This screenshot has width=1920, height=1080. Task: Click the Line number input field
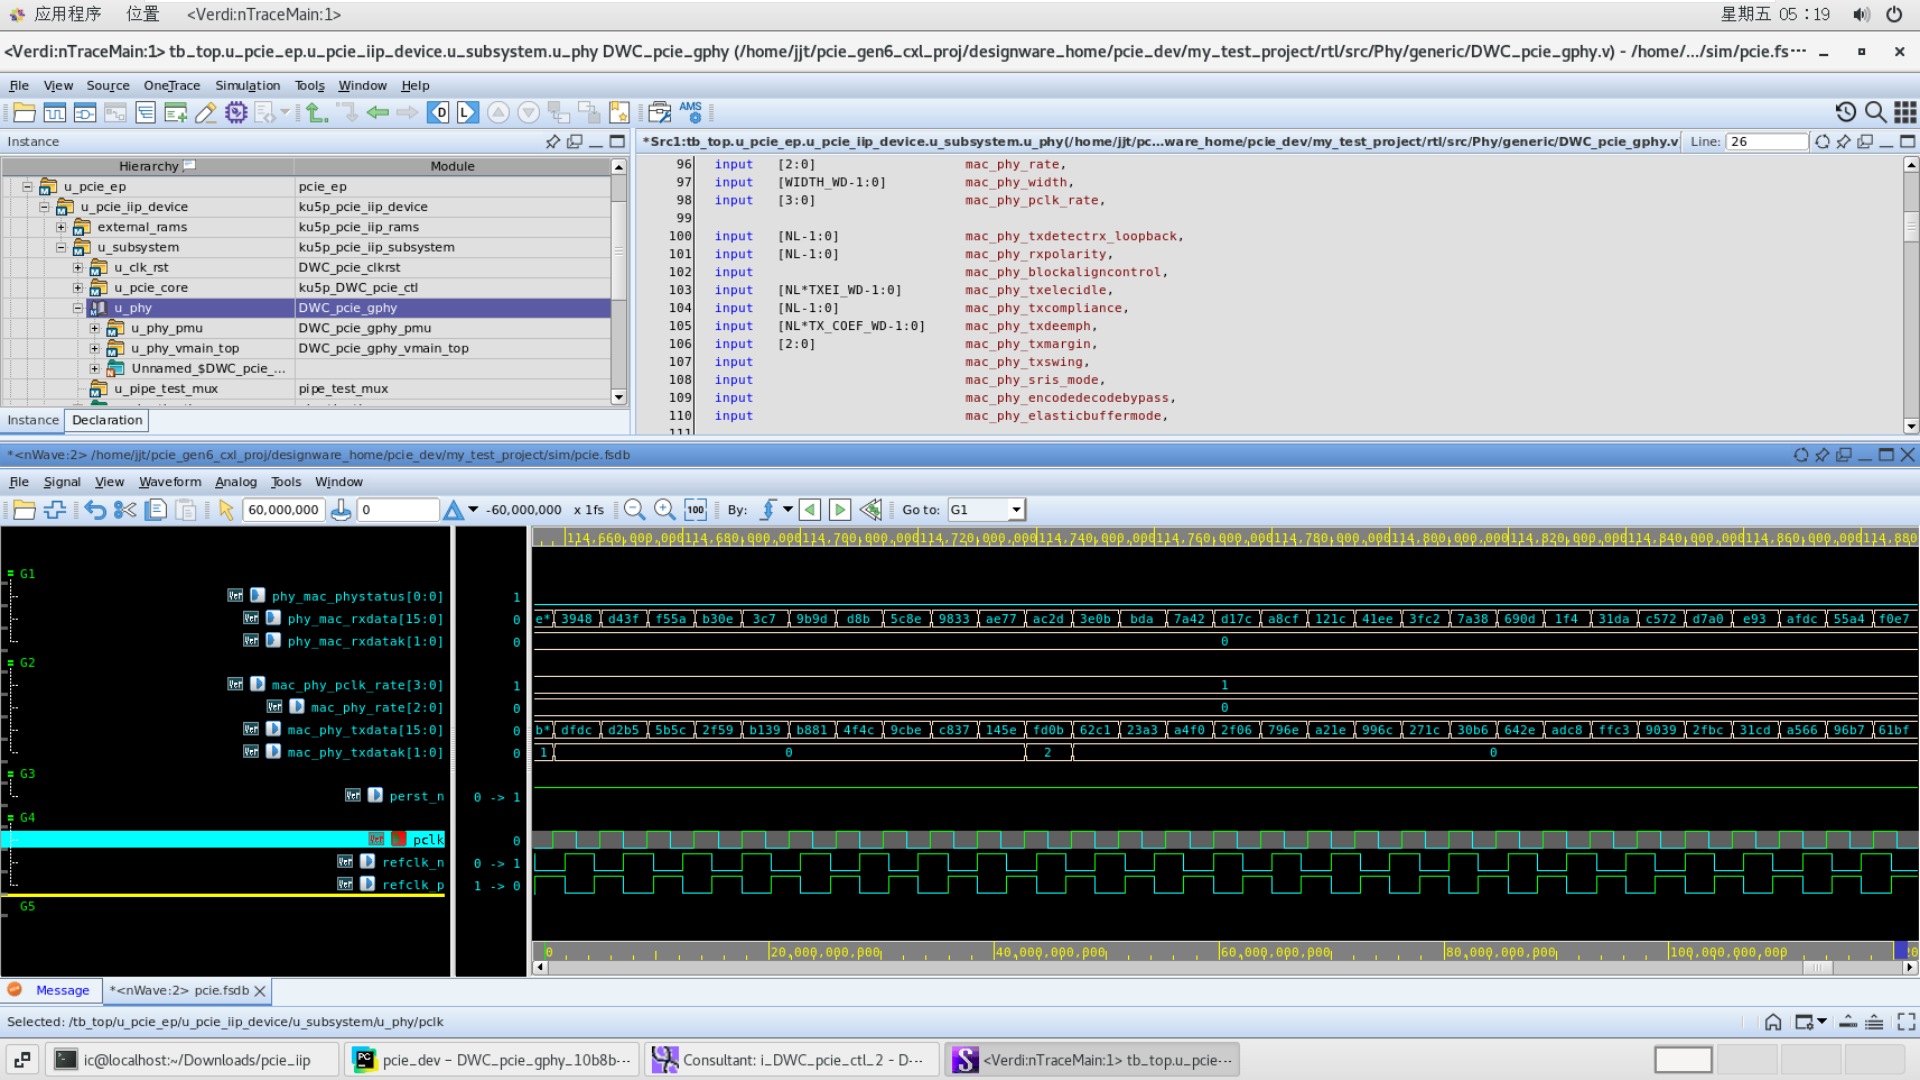click(1766, 142)
